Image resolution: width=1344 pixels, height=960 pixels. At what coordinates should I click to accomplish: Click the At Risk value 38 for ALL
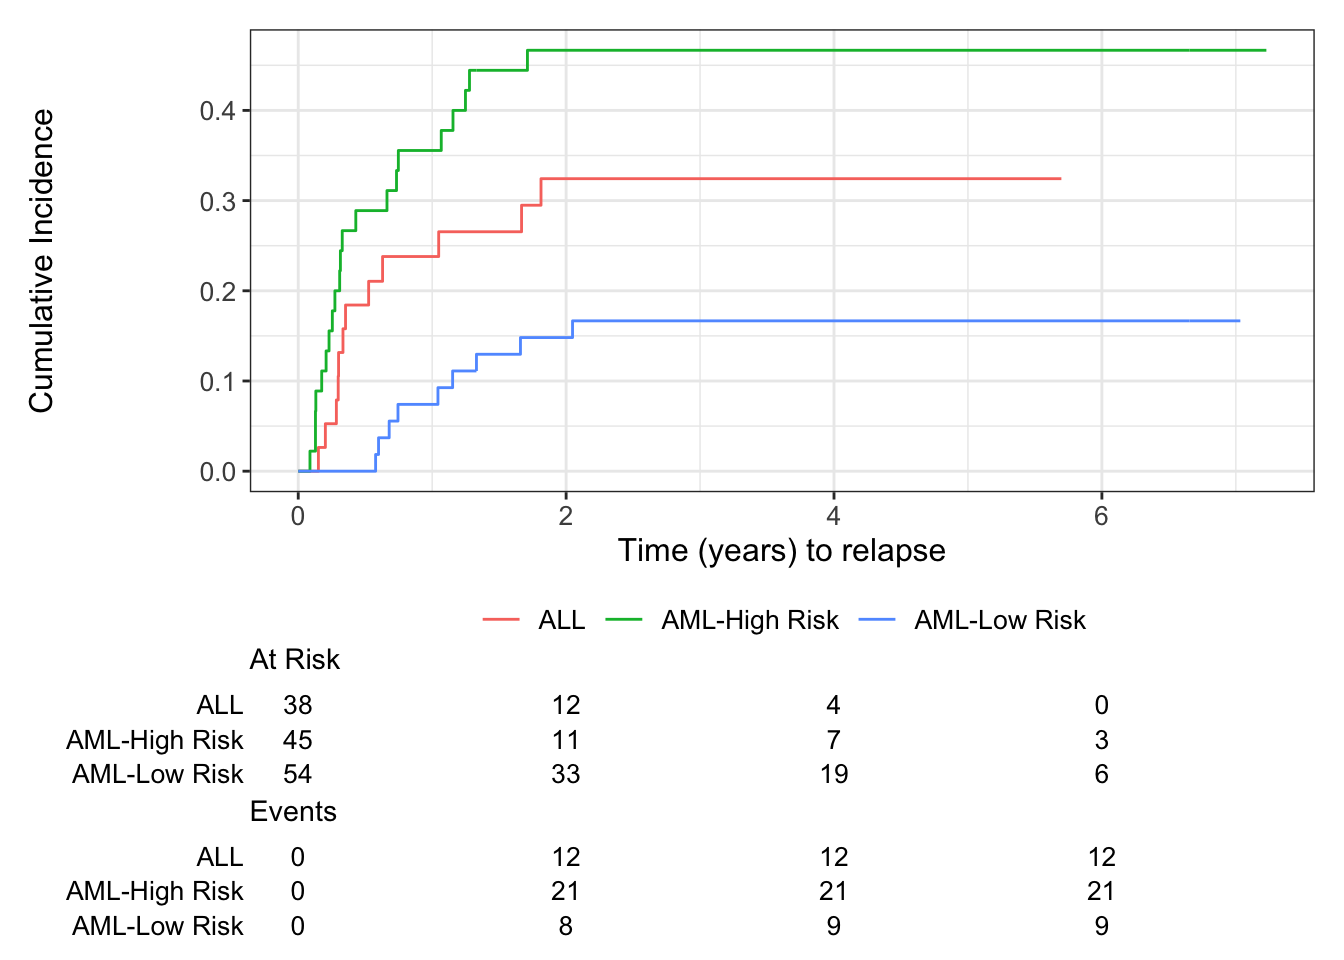pos(298,706)
